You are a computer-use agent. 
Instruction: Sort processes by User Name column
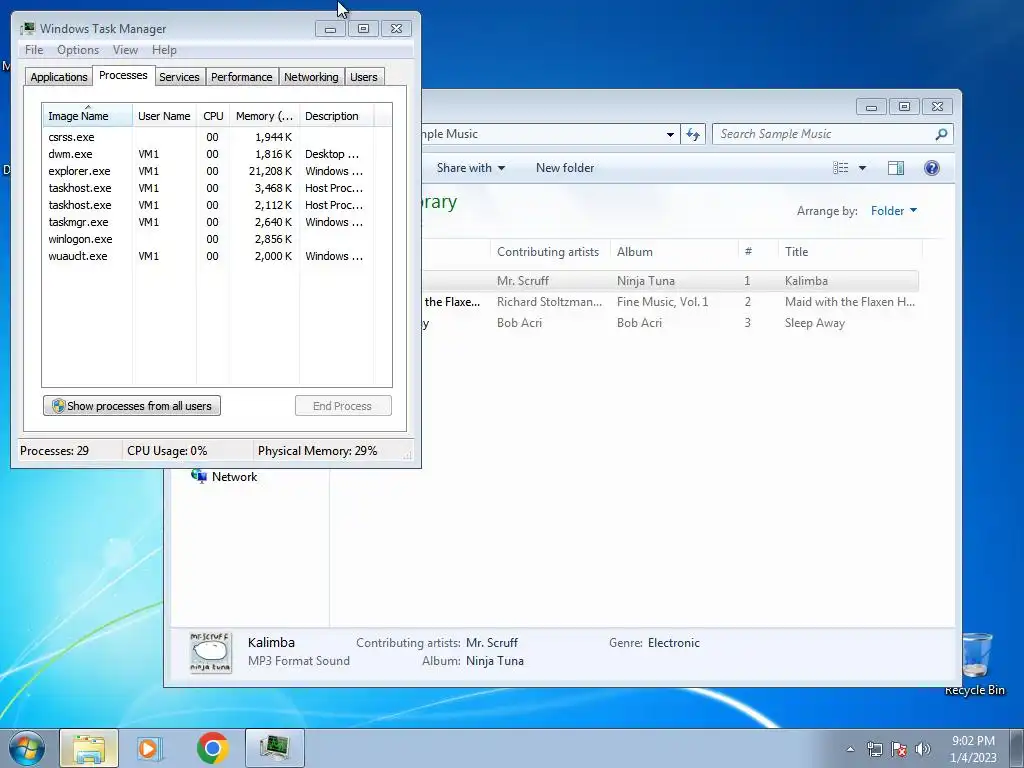(164, 116)
